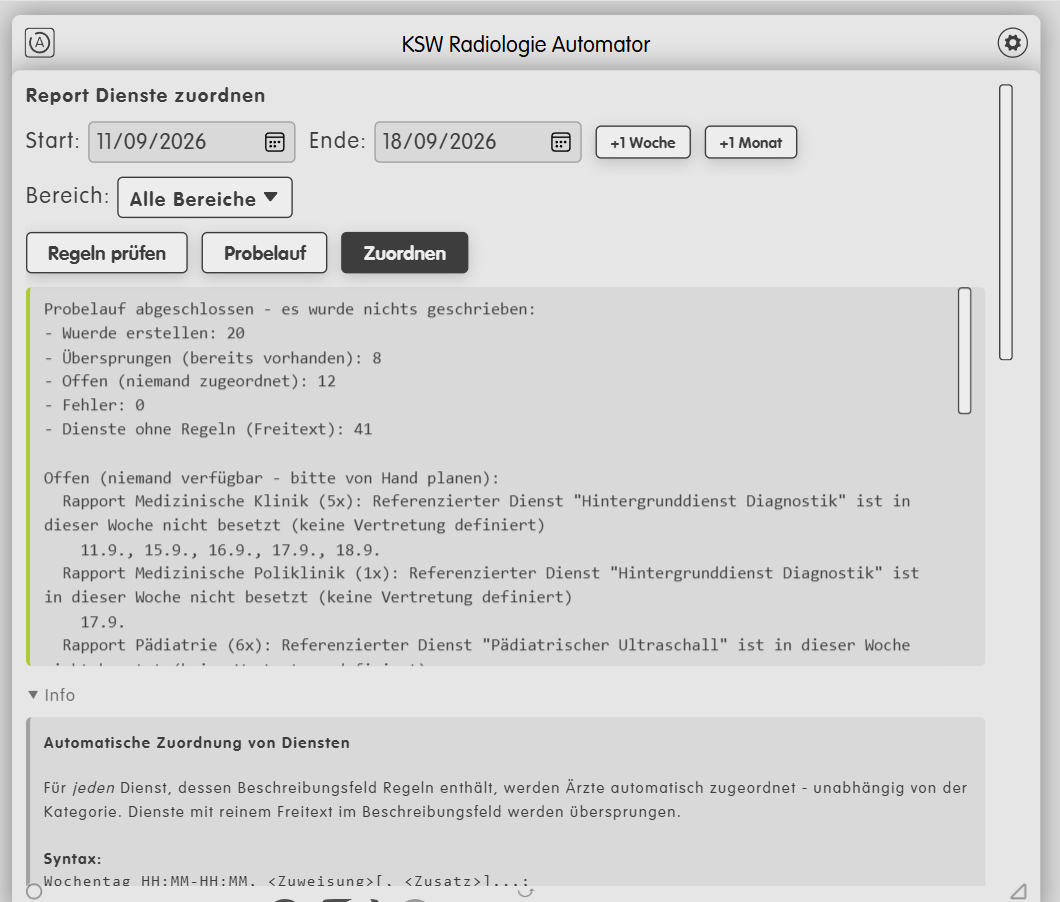Click the main panel scrollbar thumb
1060x902 pixels.
coord(1006,222)
